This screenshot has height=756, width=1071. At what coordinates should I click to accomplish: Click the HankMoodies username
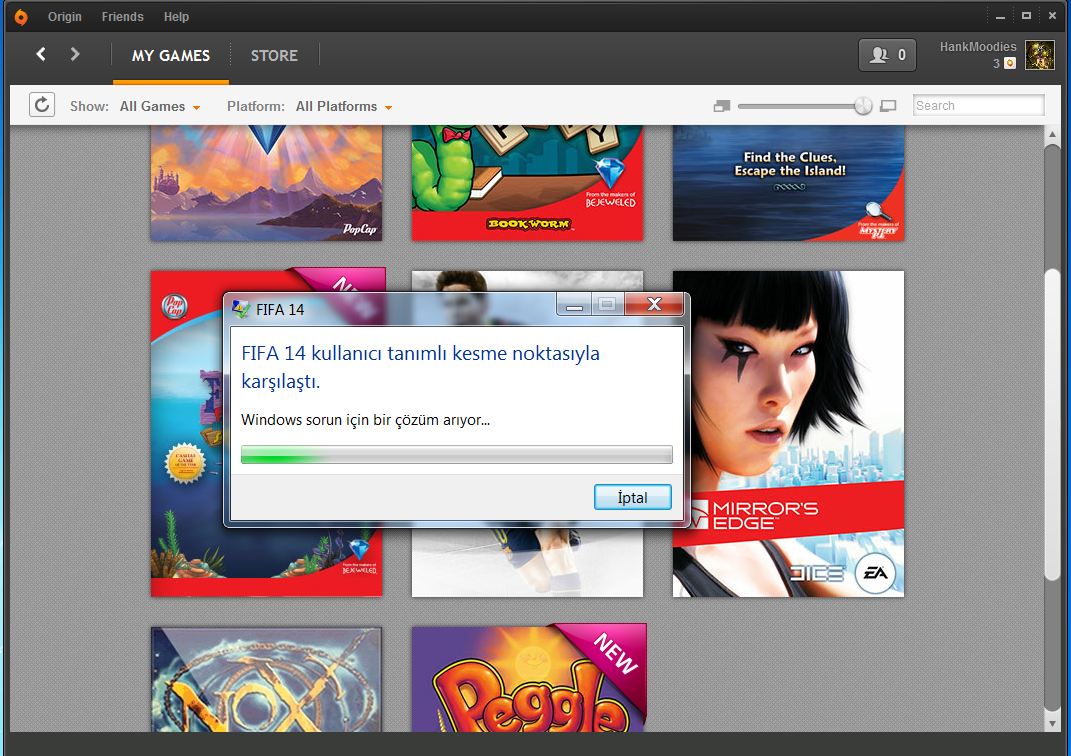click(977, 46)
